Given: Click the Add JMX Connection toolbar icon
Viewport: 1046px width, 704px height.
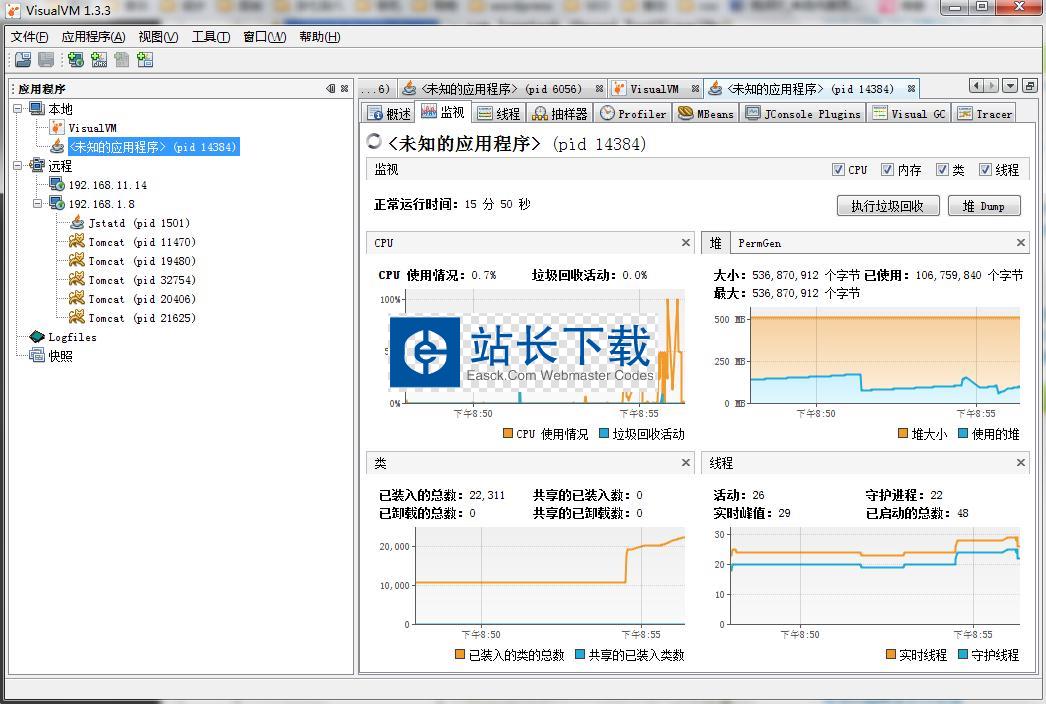Looking at the screenshot, I should [99, 60].
